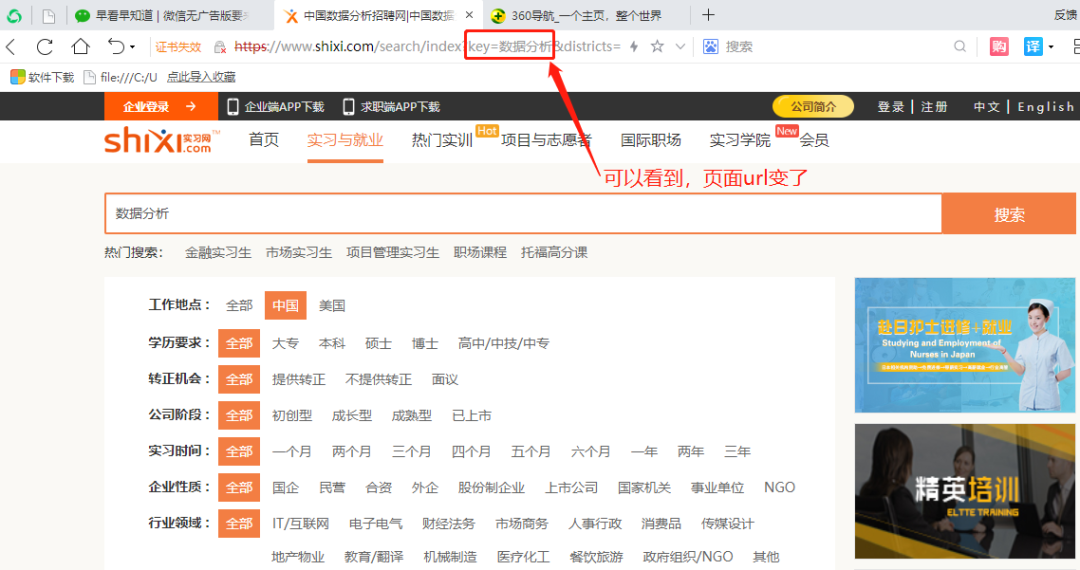Click 求职端APP下载 phone icon link

(x=391, y=107)
